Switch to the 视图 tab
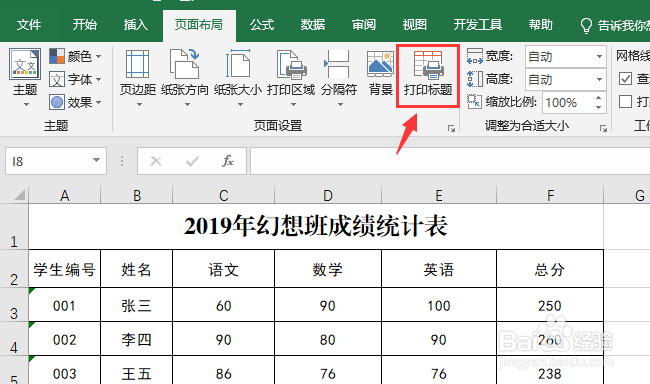 click(x=415, y=25)
